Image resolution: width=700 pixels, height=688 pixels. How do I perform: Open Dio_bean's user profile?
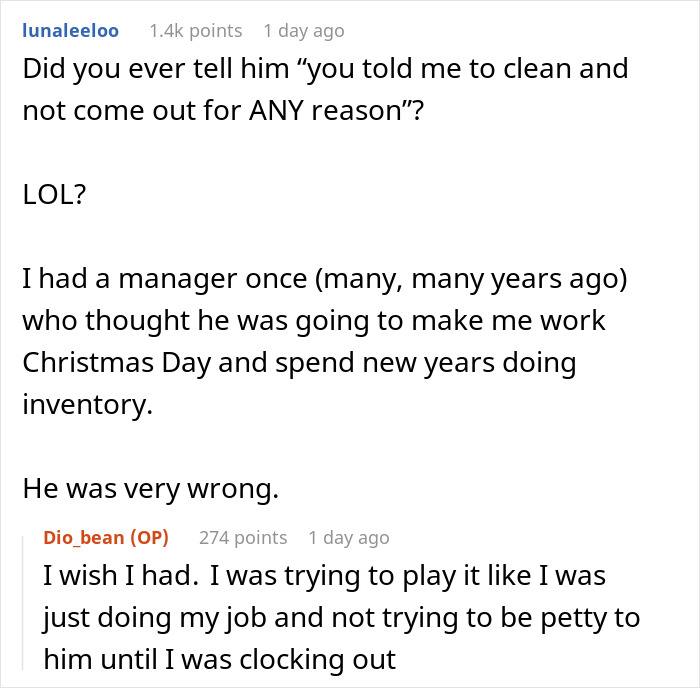tap(83, 537)
